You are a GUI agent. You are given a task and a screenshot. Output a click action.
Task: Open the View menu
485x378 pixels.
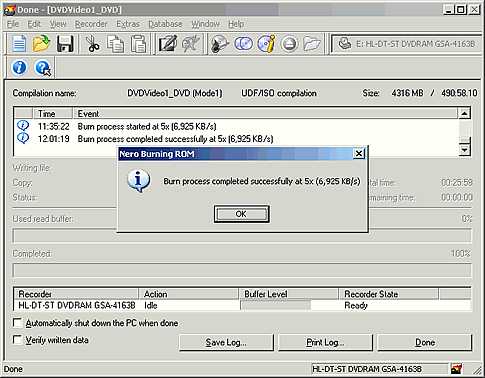click(58, 24)
